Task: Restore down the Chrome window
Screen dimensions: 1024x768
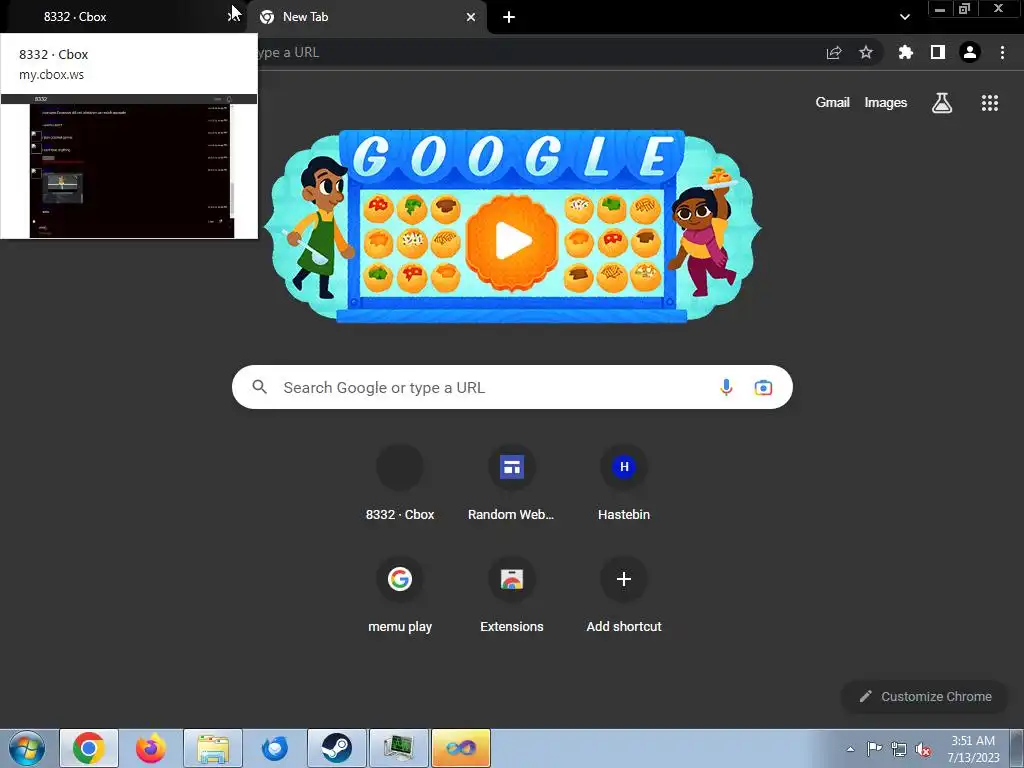Action: 965,9
